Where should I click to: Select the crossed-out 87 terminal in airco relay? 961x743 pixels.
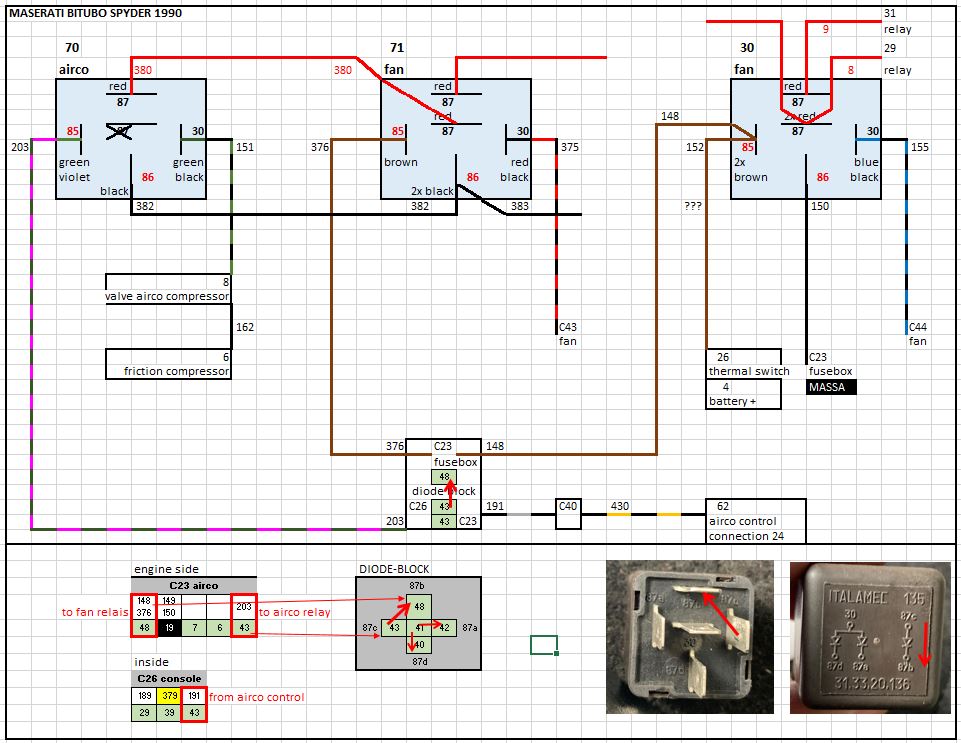[120, 131]
